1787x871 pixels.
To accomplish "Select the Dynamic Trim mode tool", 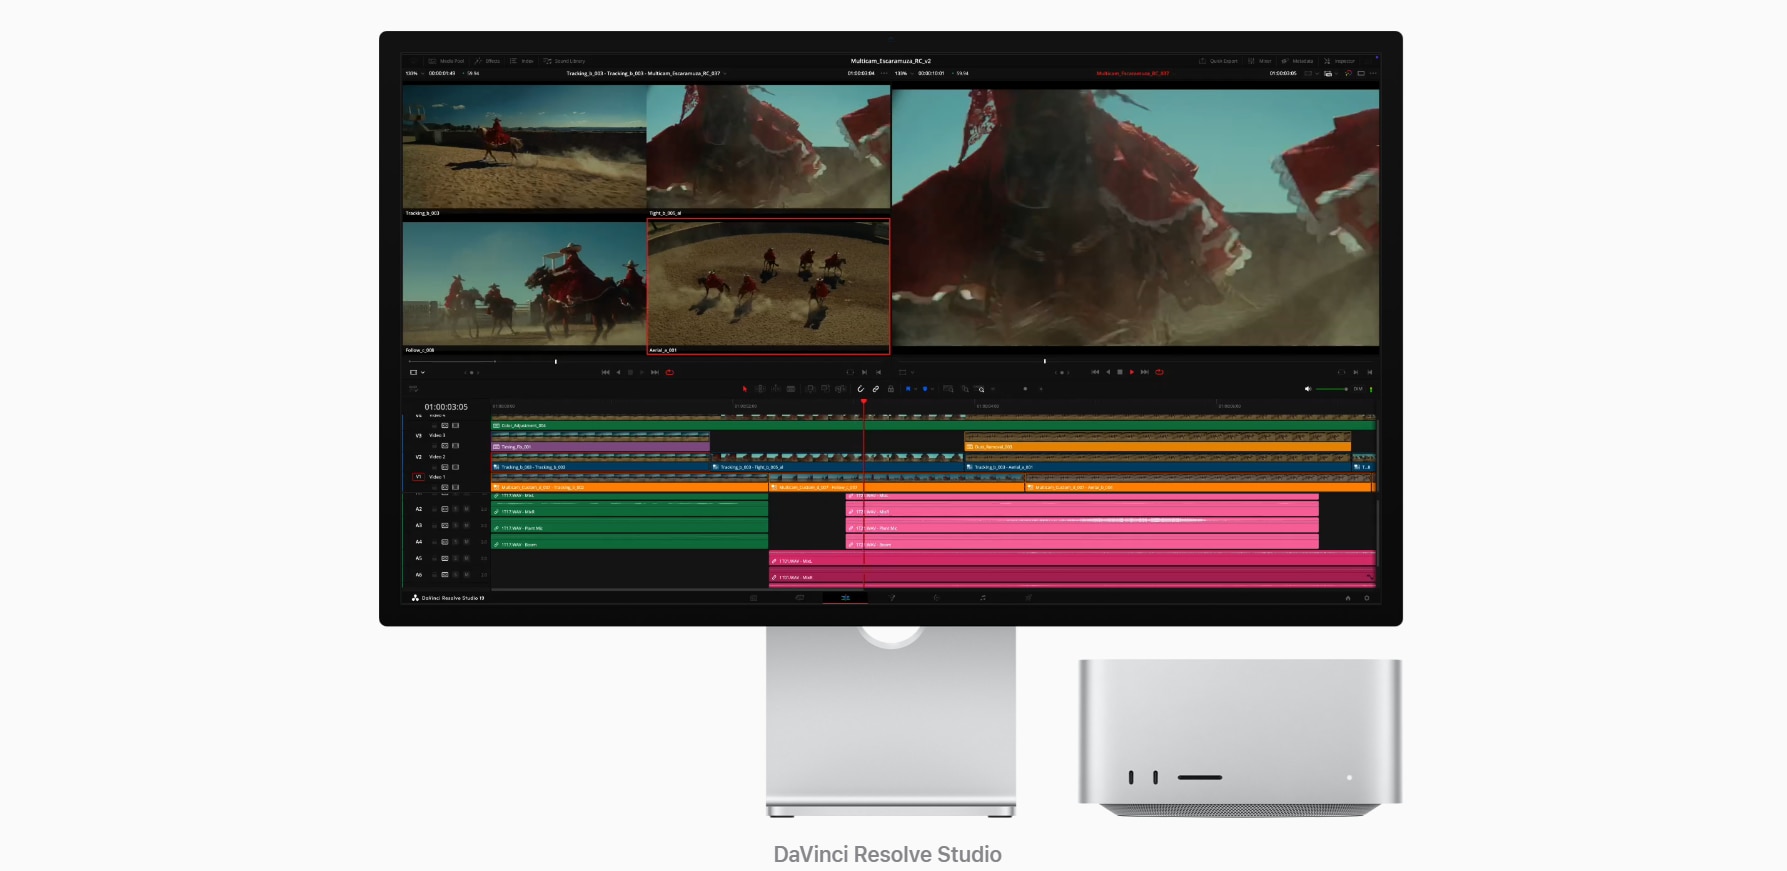I will point(775,389).
